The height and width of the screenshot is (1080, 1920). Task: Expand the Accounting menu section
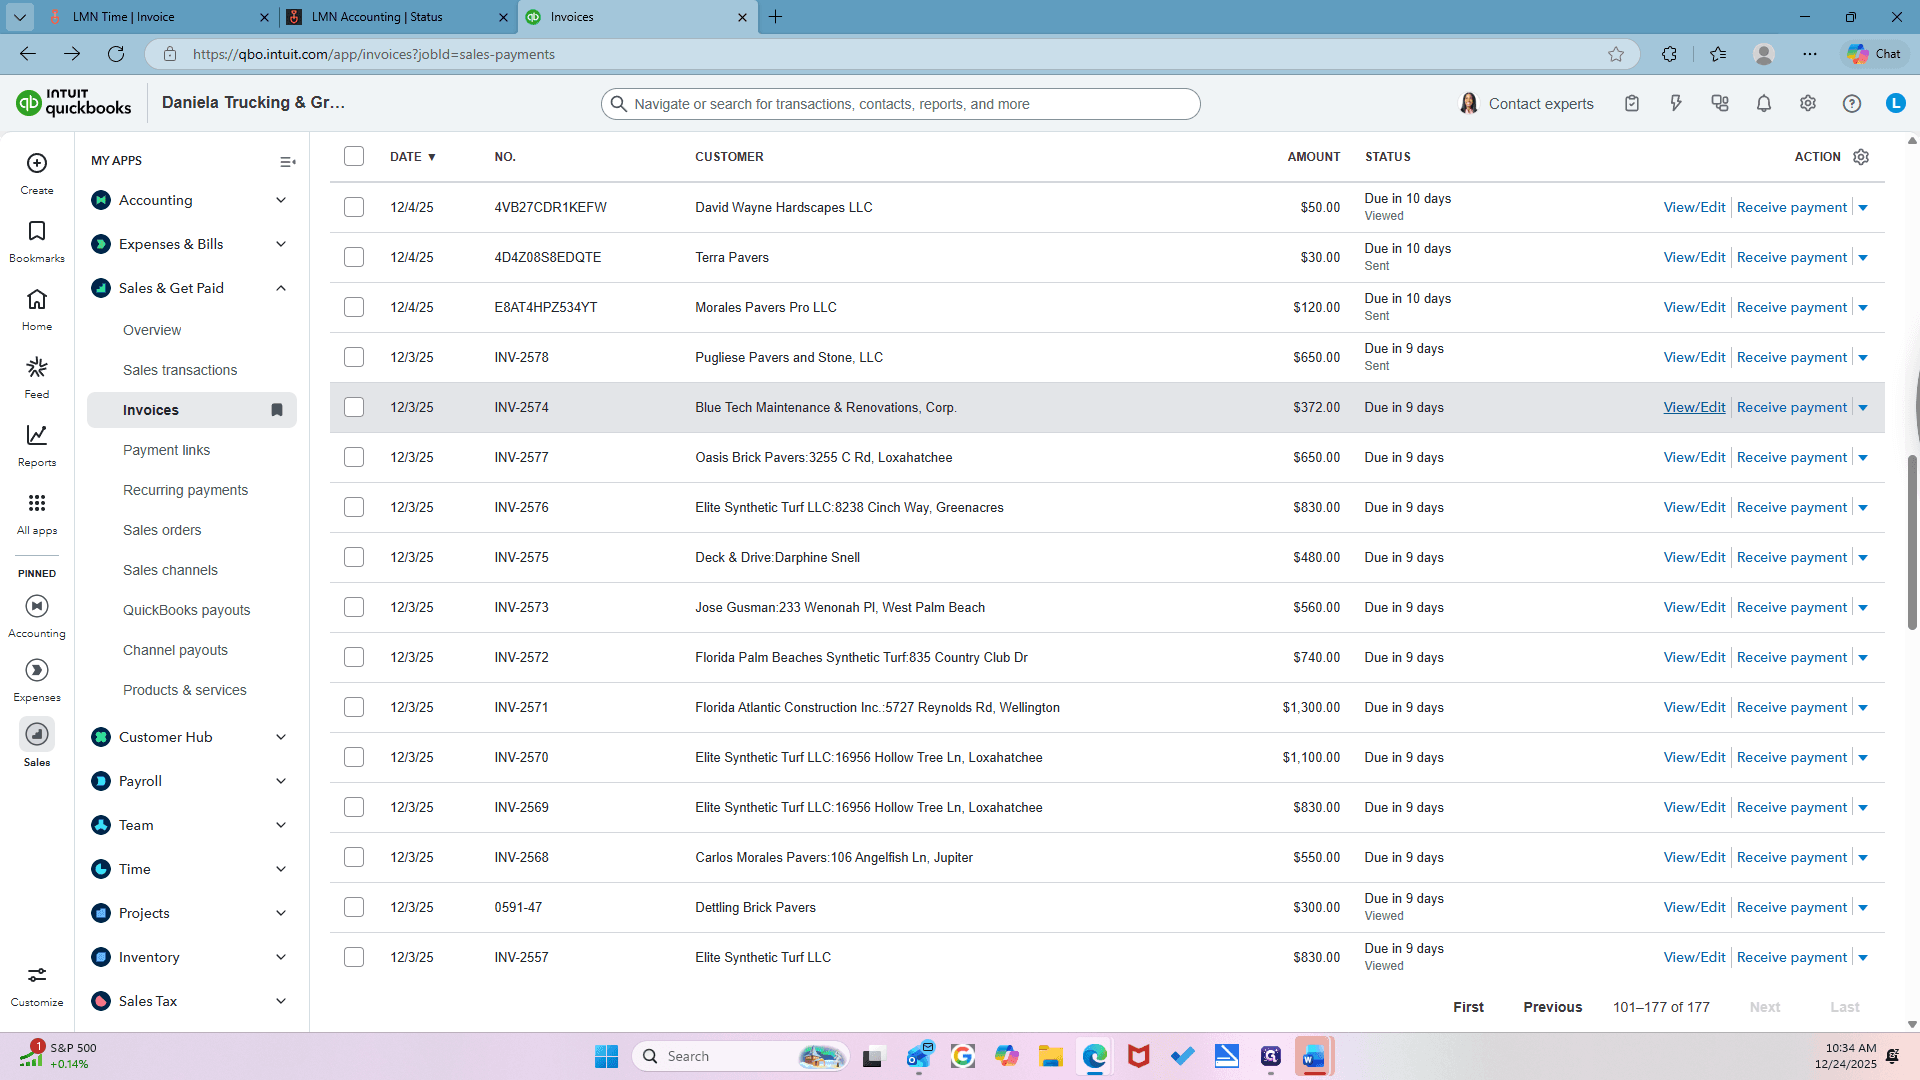click(x=281, y=200)
